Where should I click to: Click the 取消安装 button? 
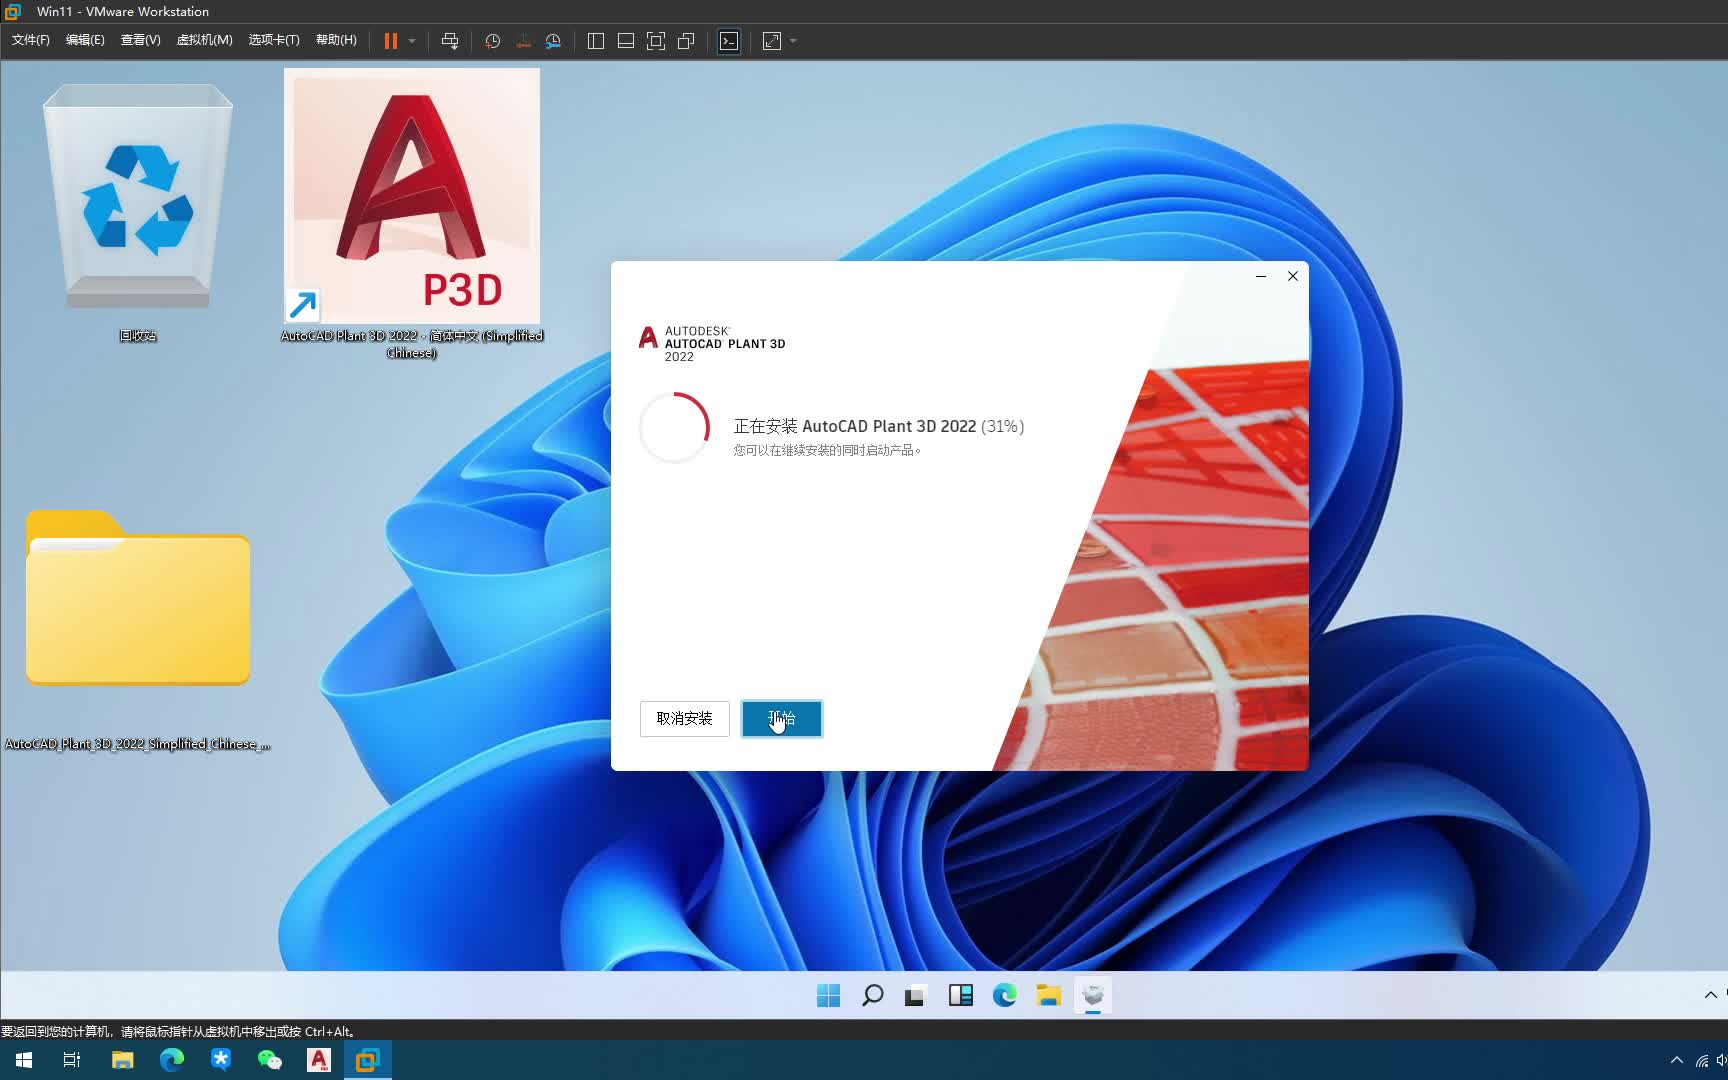pos(684,718)
